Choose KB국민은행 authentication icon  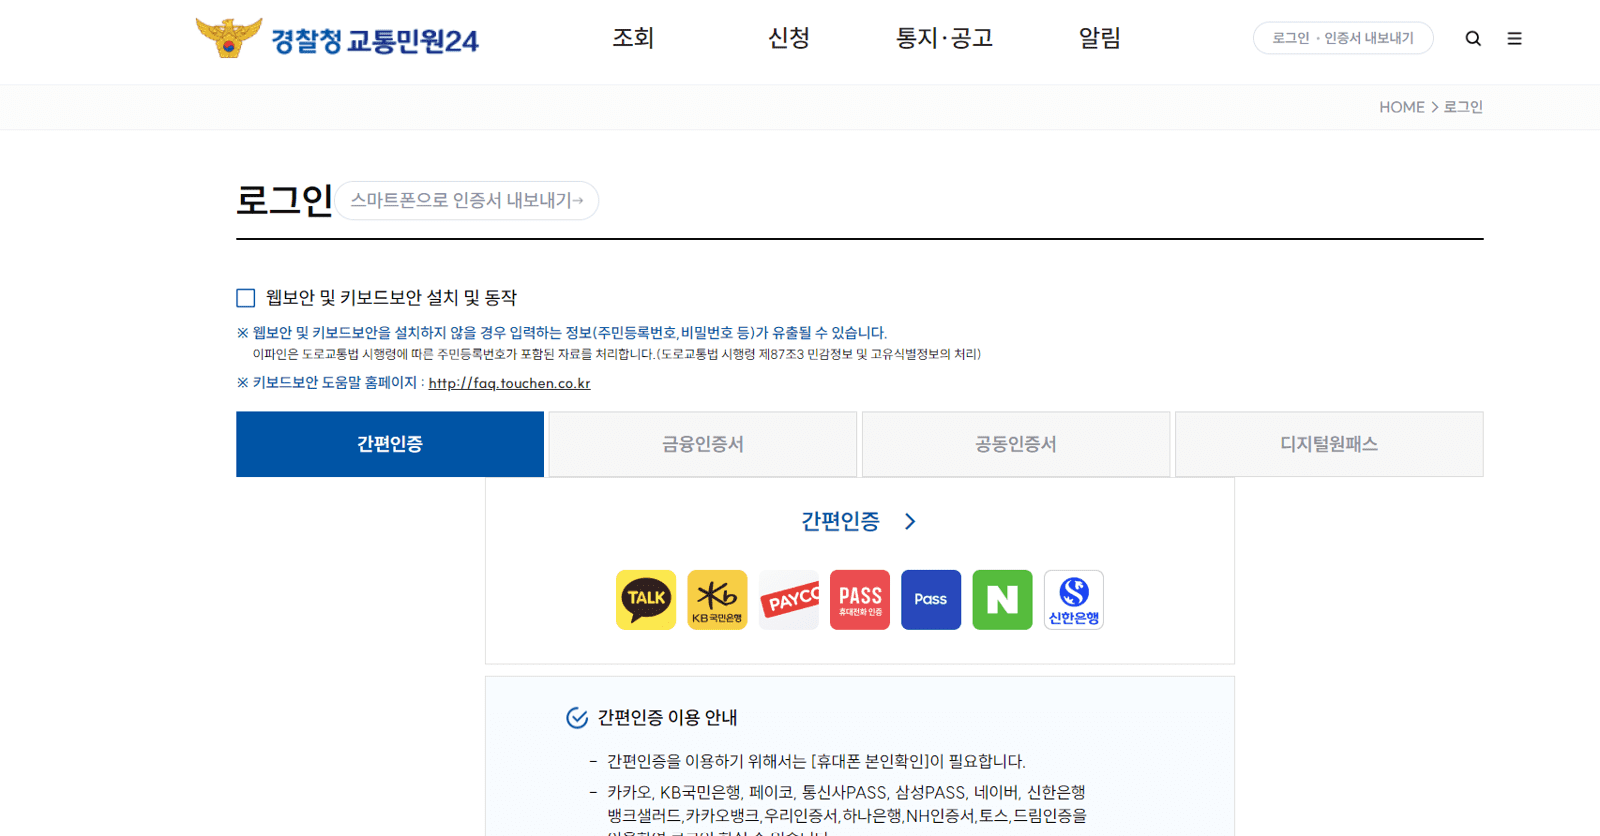[x=717, y=600]
